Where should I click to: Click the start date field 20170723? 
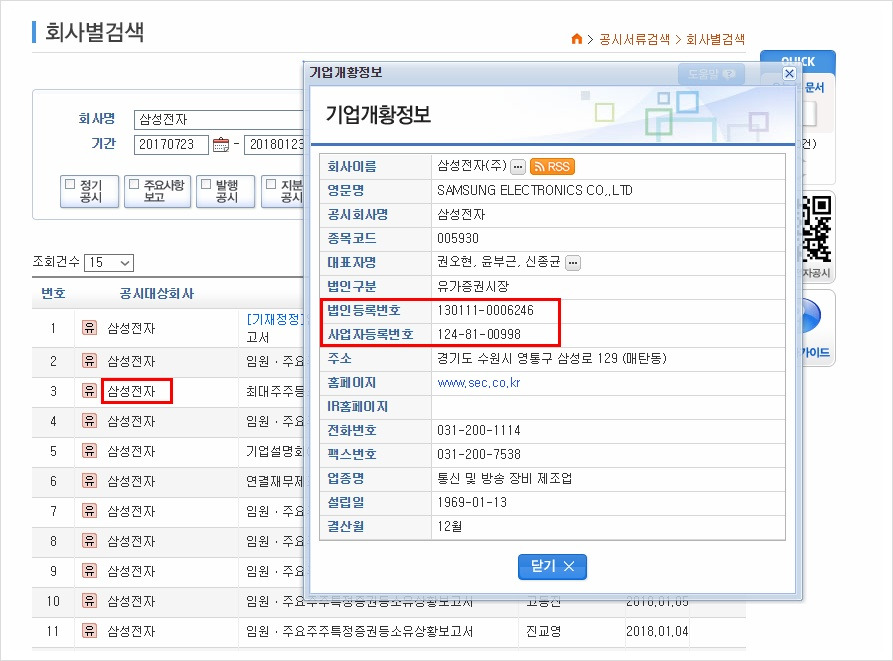point(171,145)
